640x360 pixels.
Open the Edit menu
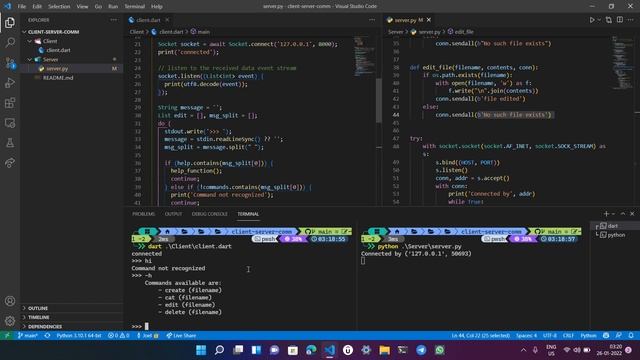pyautogui.click(x=37, y=6)
